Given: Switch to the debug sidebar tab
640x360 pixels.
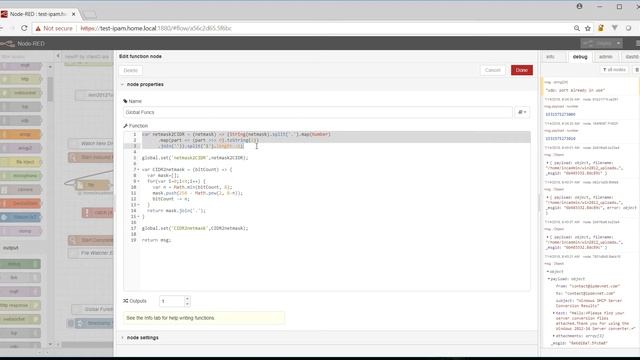Looking at the screenshot, I should (x=580, y=57).
